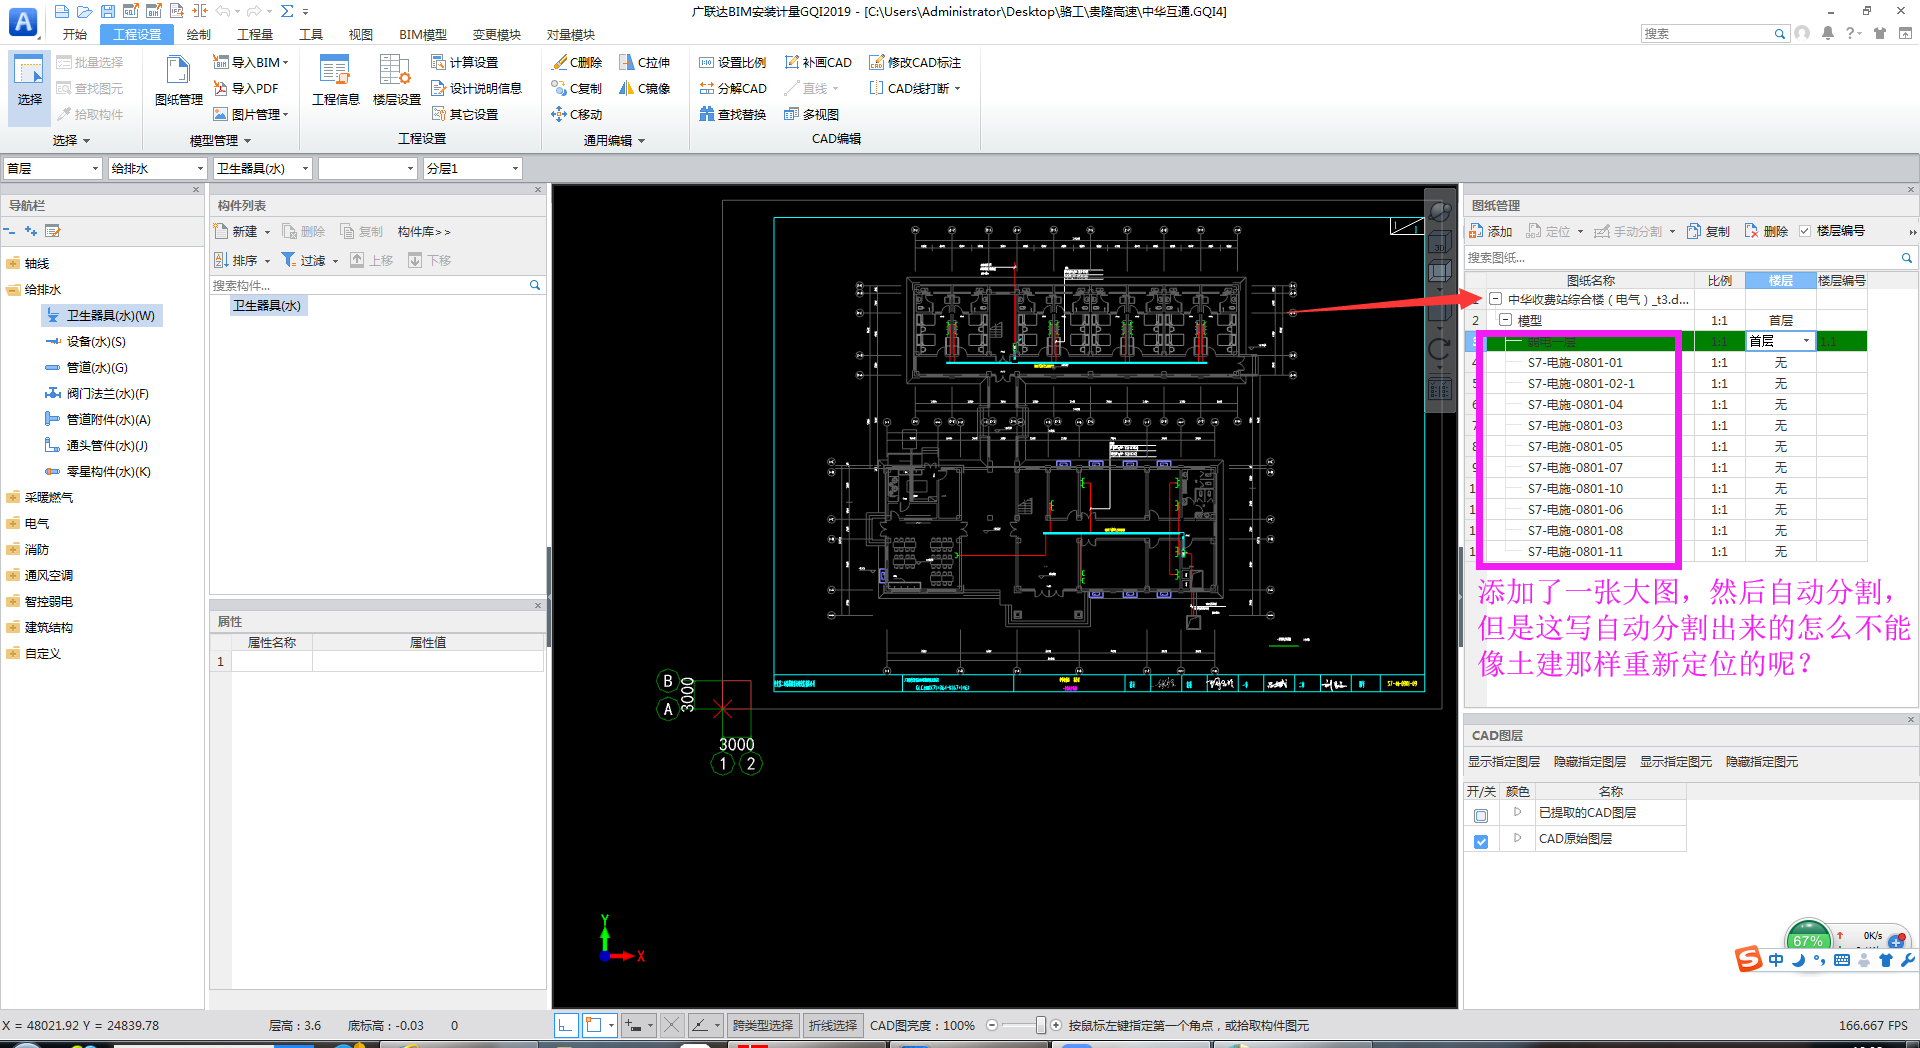The image size is (1920, 1048).
Task: Click C镜像 mirror tool
Action: (644, 88)
